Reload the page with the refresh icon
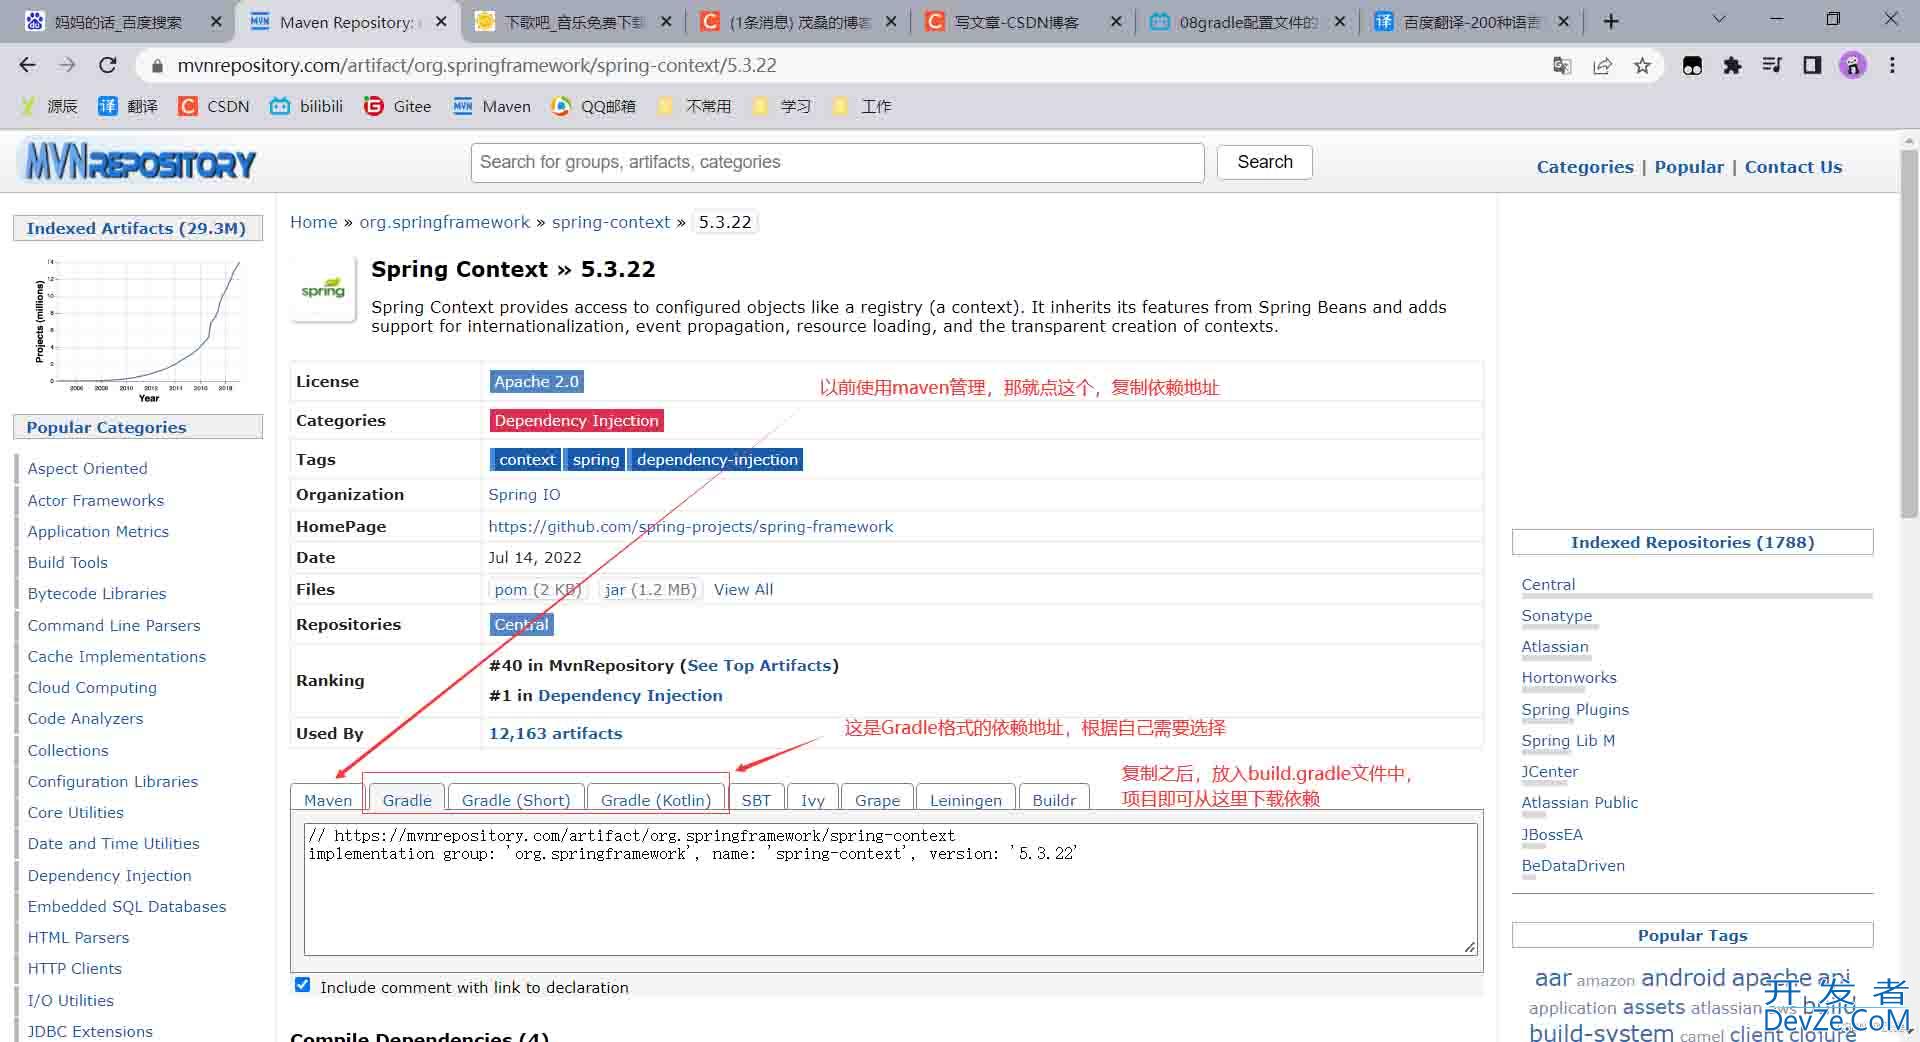The width and height of the screenshot is (1920, 1042). click(108, 65)
